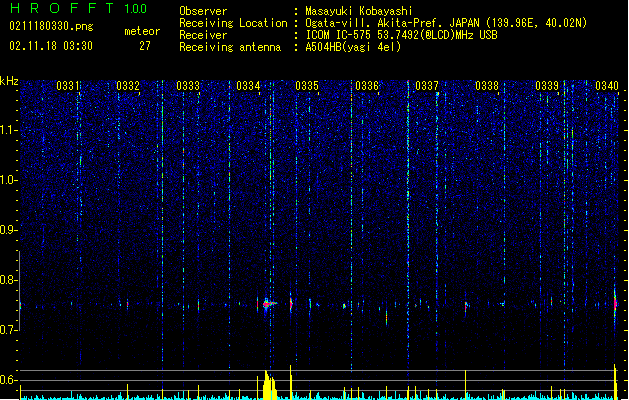Select the filename 0211180330.png
629x400 pixels.
pyautogui.click(x=51, y=27)
